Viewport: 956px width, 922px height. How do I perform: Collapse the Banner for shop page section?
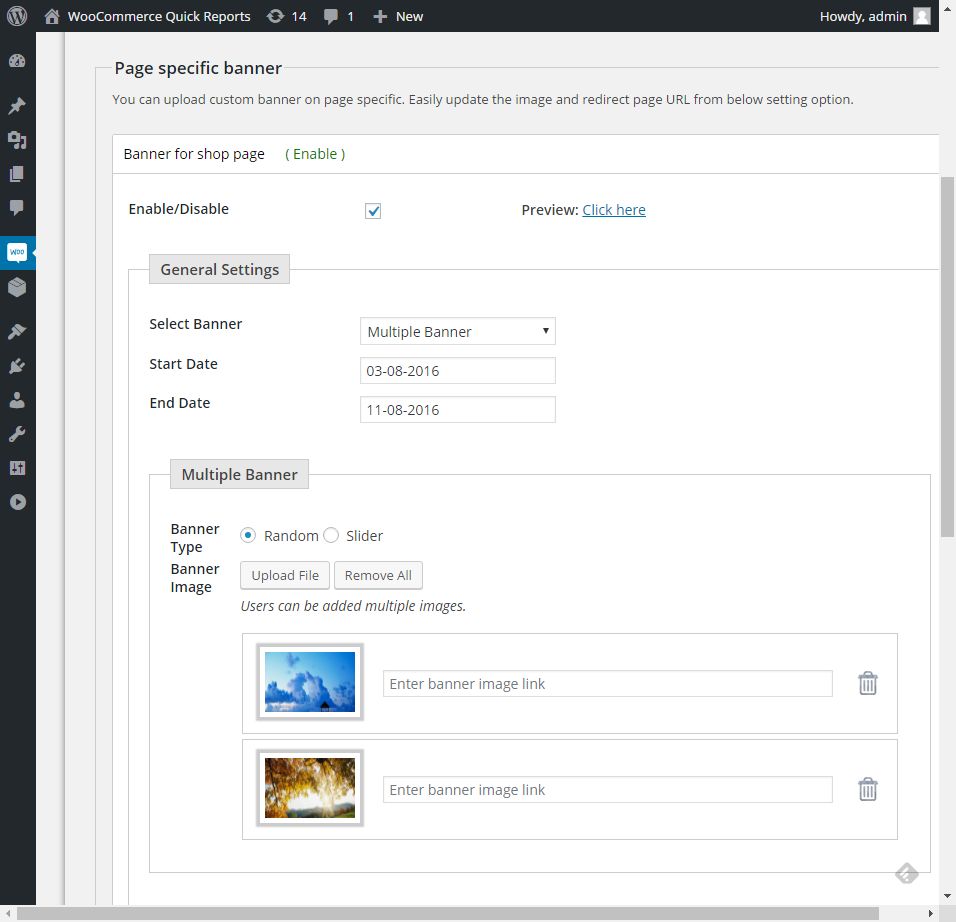pos(194,154)
